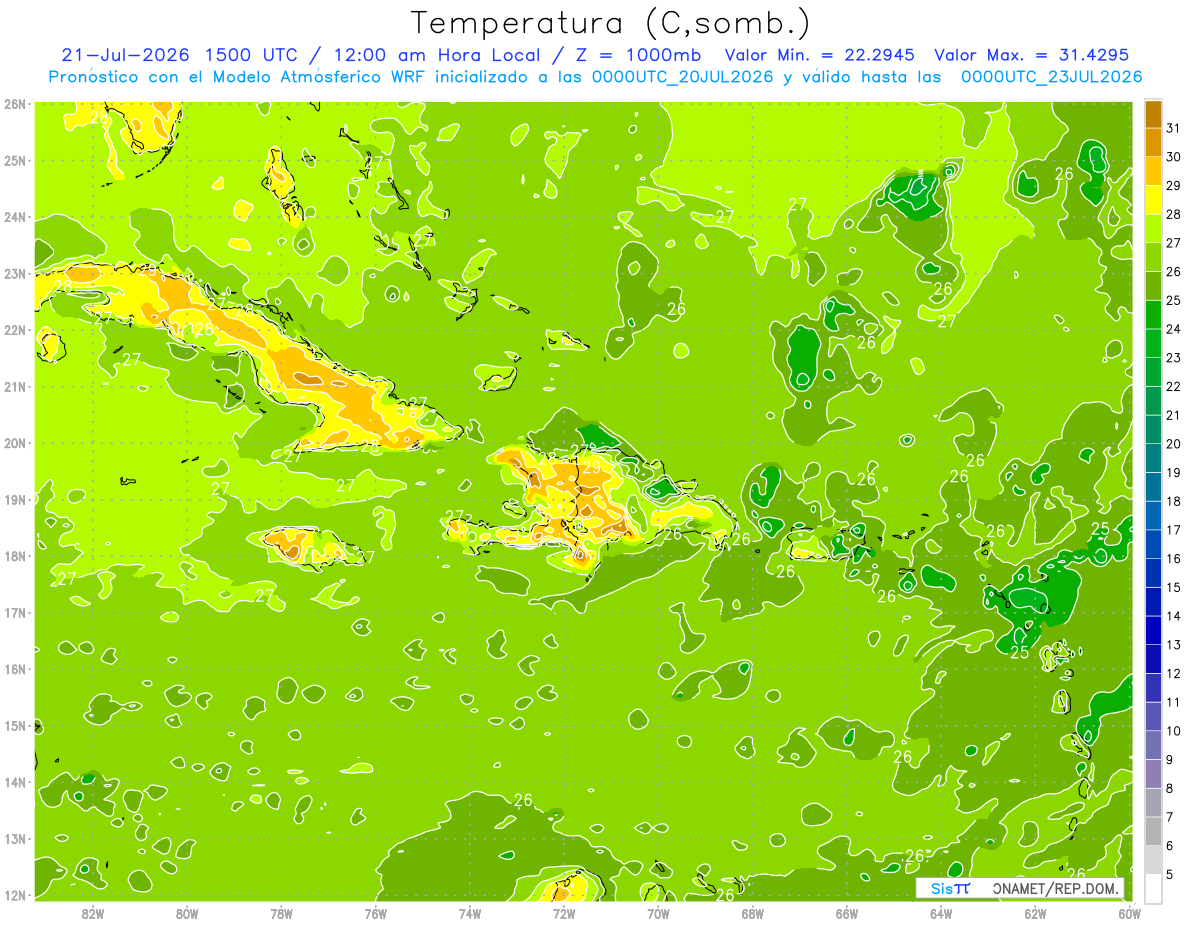The height and width of the screenshot is (927, 1200).
Task: Click the '28' label on the color scale
Action: tap(1173, 214)
